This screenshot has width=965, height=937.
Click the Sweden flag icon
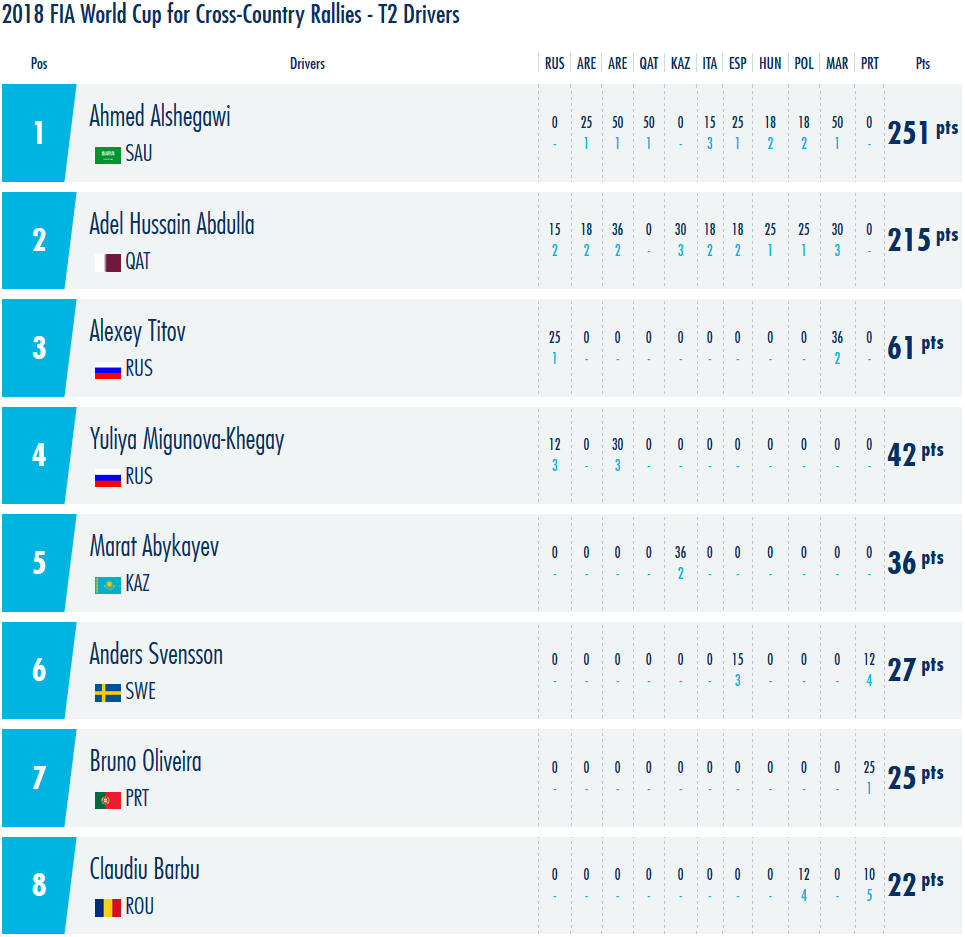108,693
